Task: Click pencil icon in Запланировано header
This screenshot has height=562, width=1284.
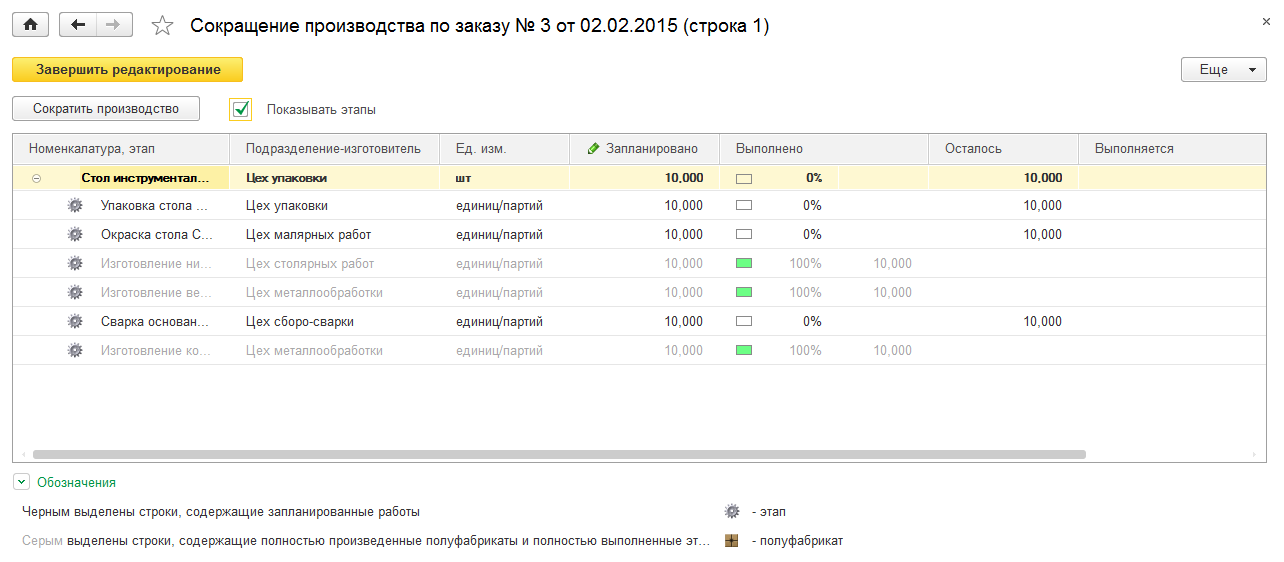Action: point(593,148)
